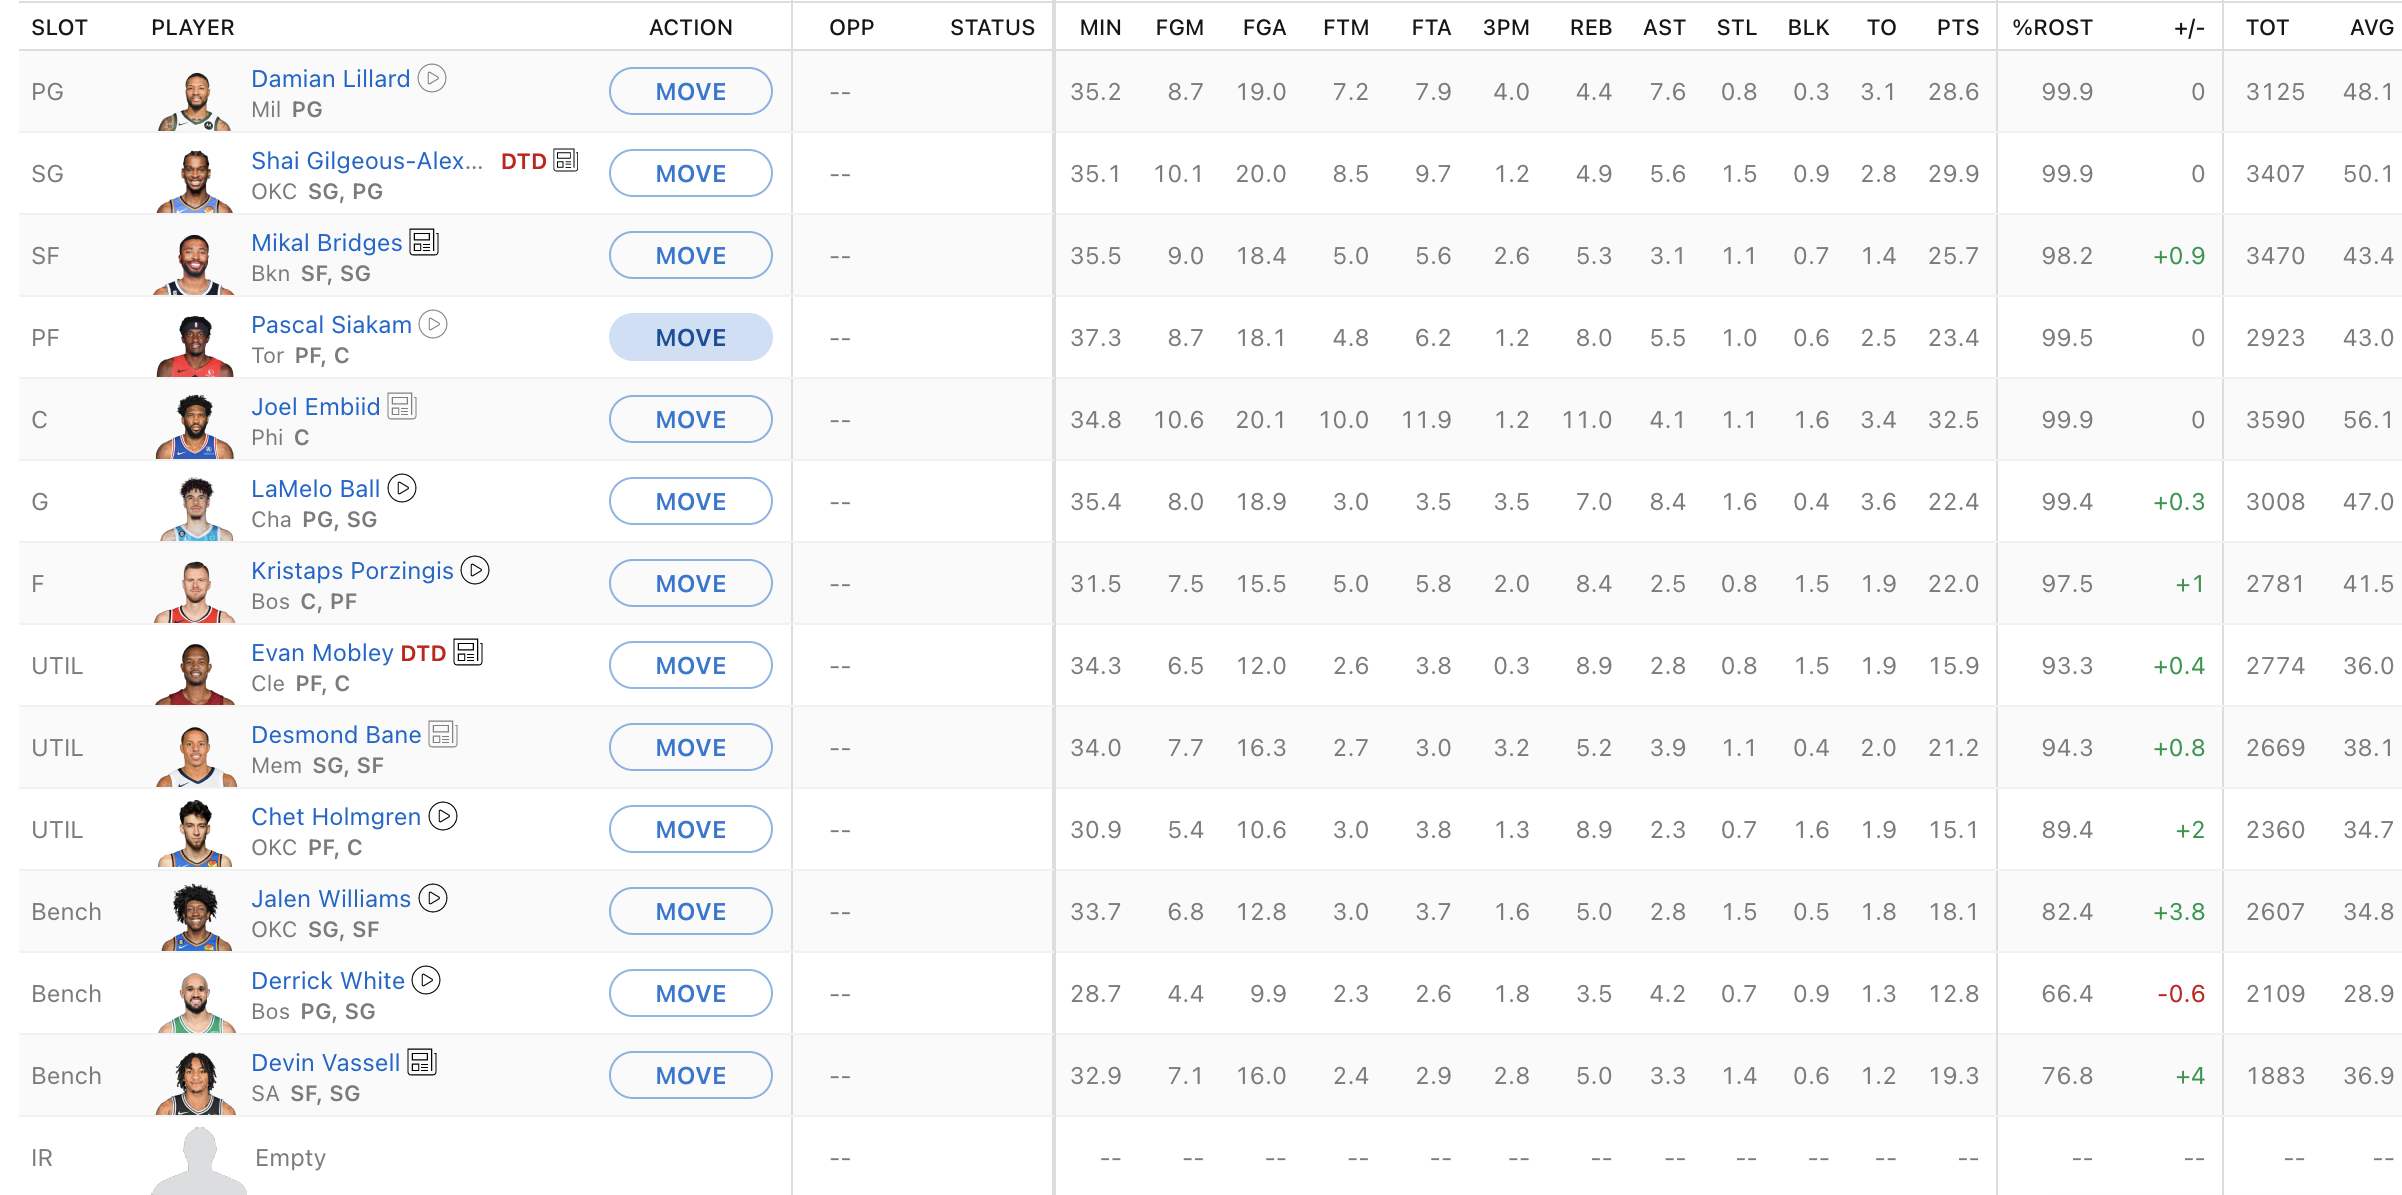This screenshot has height=1195, width=2402.
Task: Click MOVE button for Jalen Williams
Action: 690,911
